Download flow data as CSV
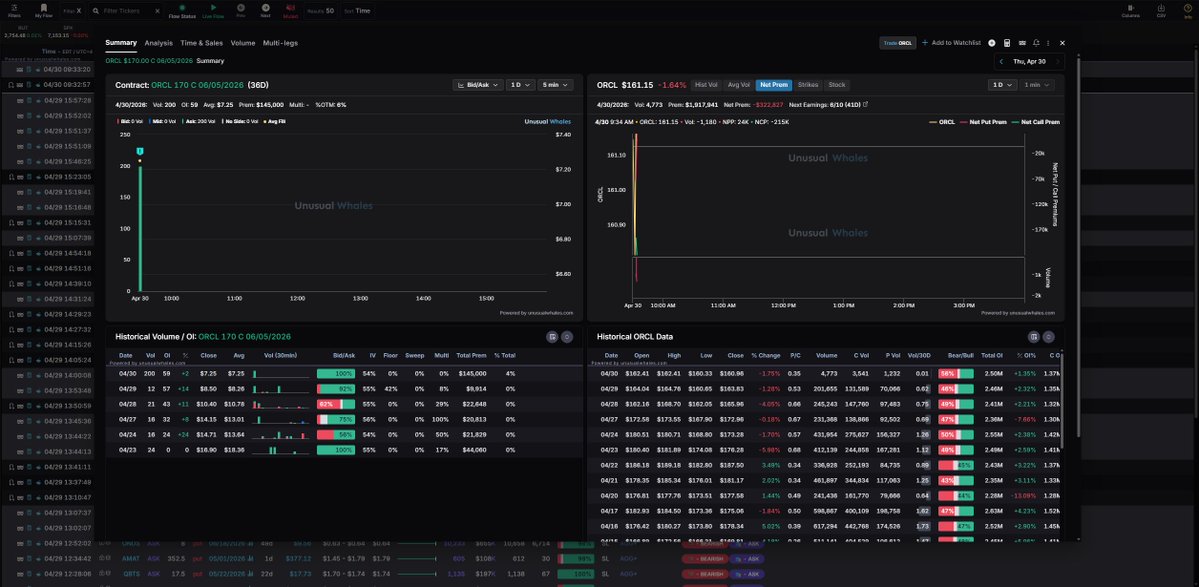 click(1162, 11)
